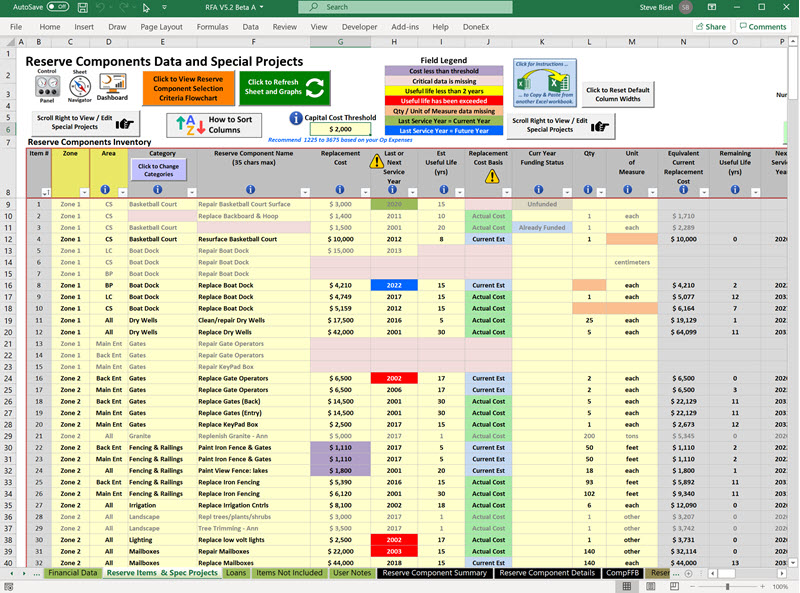Click the Refresh Sheet and Graphs button
The height and width of the screenshot is (593, 800).
285,88
